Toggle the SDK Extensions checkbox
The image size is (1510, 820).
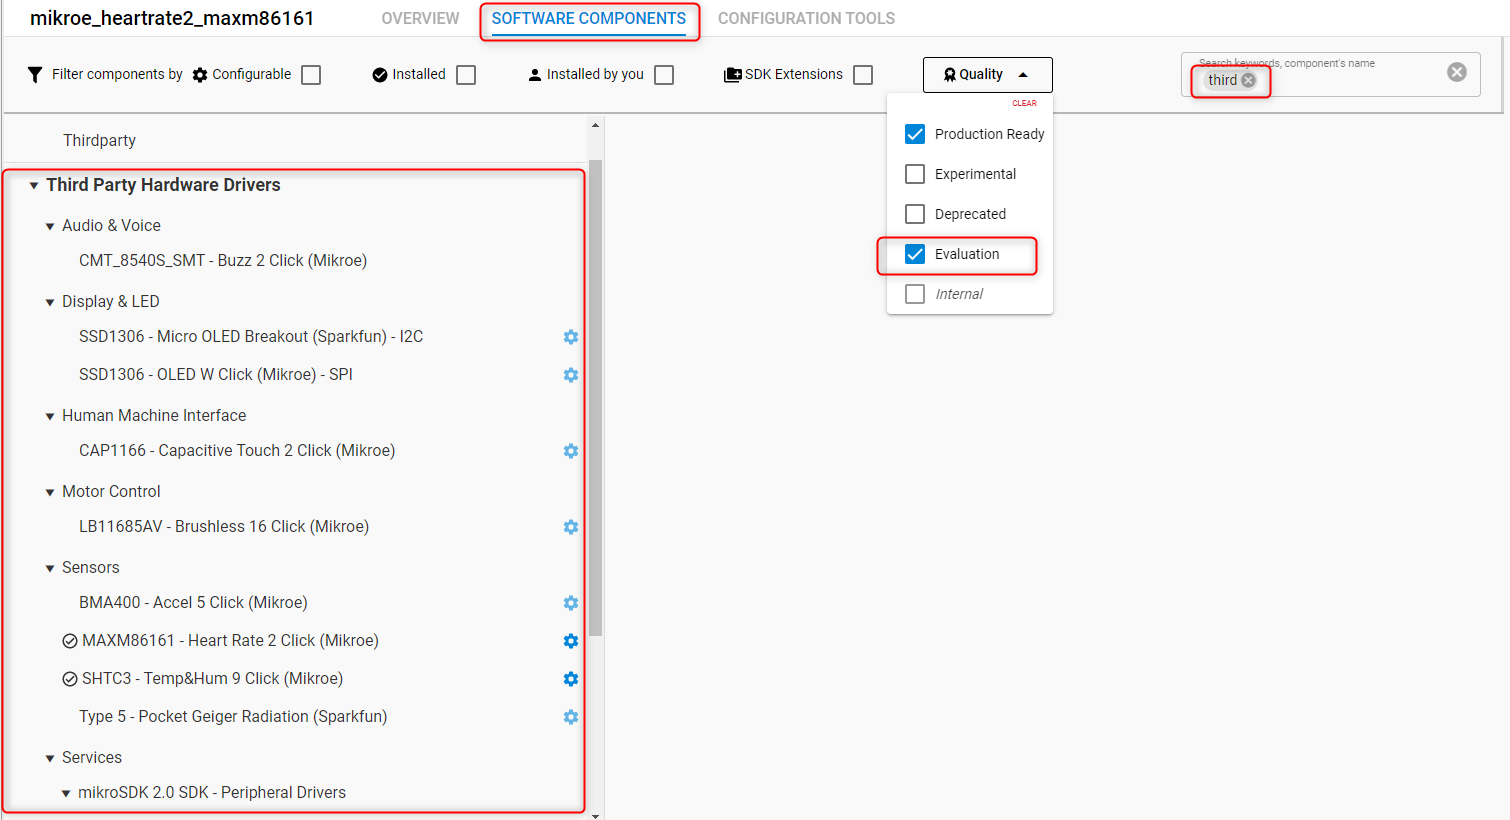[x=863, y=75]
